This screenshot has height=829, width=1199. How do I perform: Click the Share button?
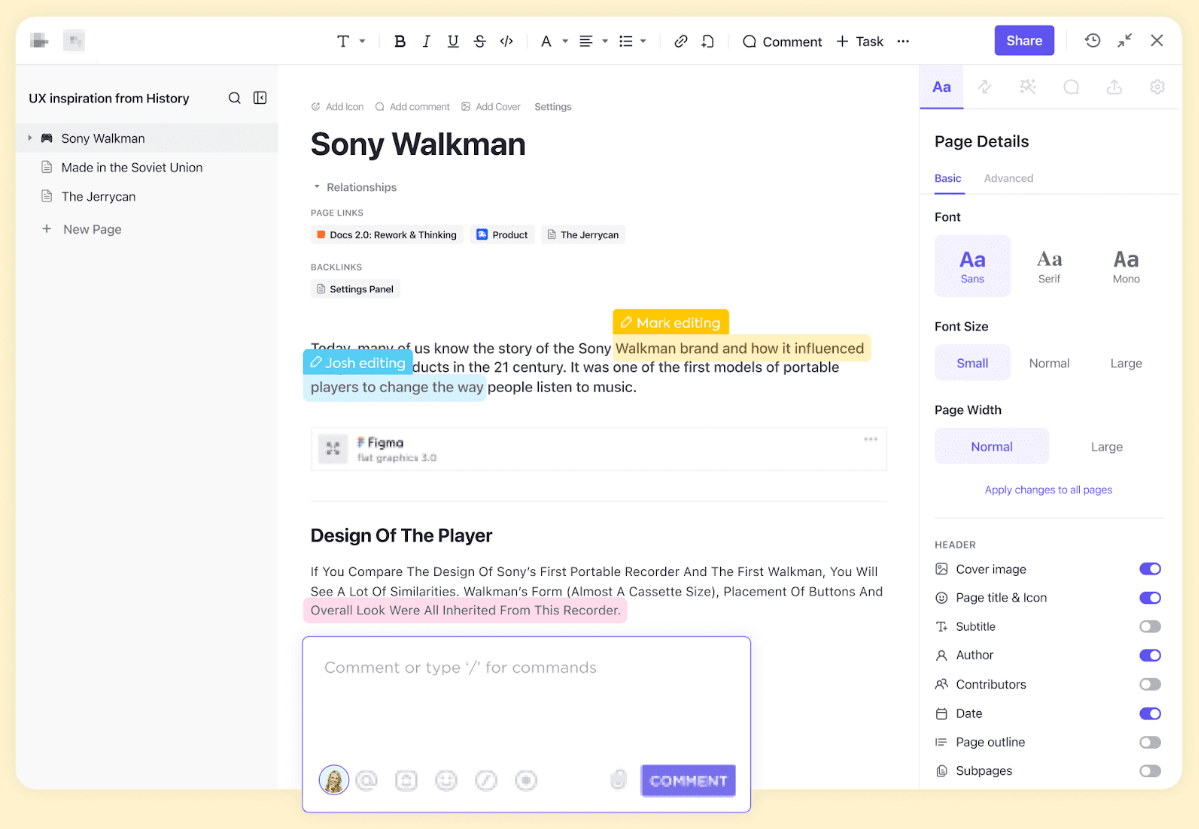pyautogui.click(x=1023, y=40)
